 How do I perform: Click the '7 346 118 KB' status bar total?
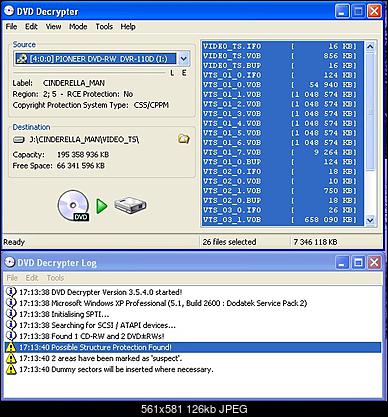pos(315,242)
